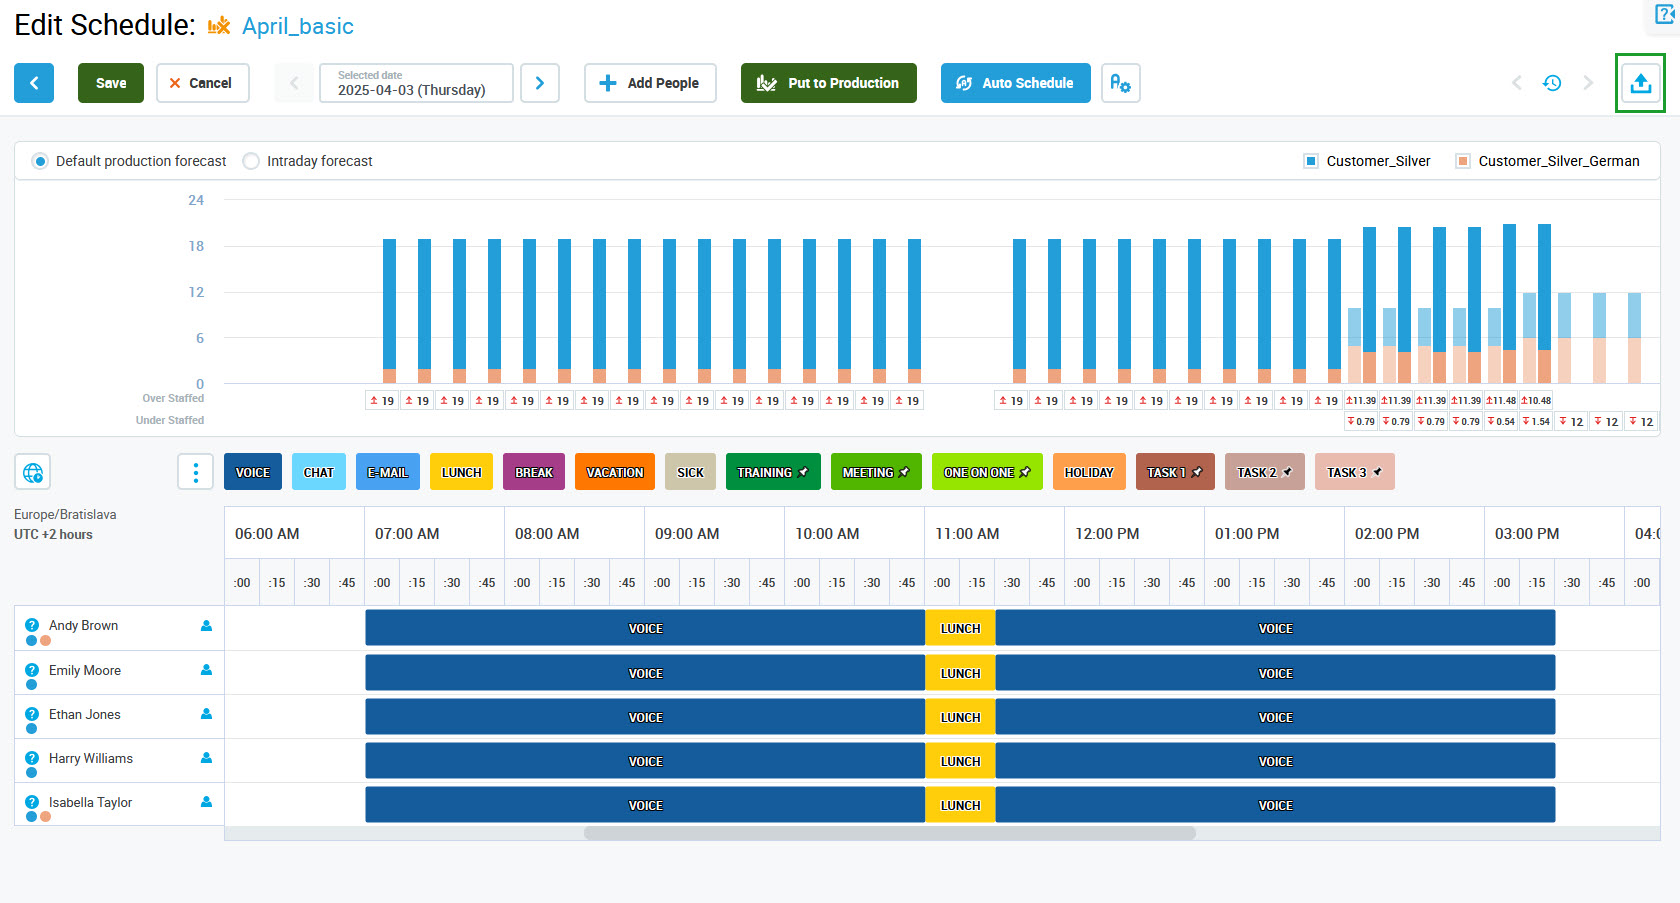The height and width of the screenshot is (903, 1680).
Task: Select Intraday forecast radio button
Action: (251, 161)
